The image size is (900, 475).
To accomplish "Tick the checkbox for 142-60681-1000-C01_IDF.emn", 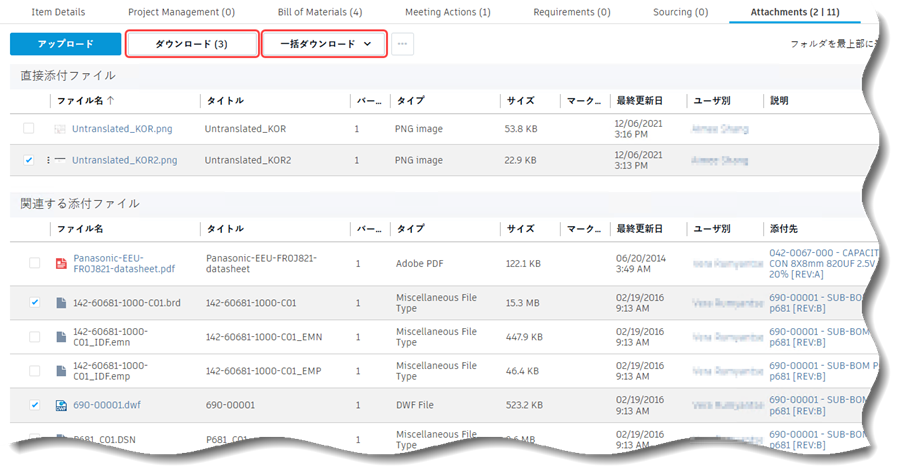I will (x=34, y=337).
